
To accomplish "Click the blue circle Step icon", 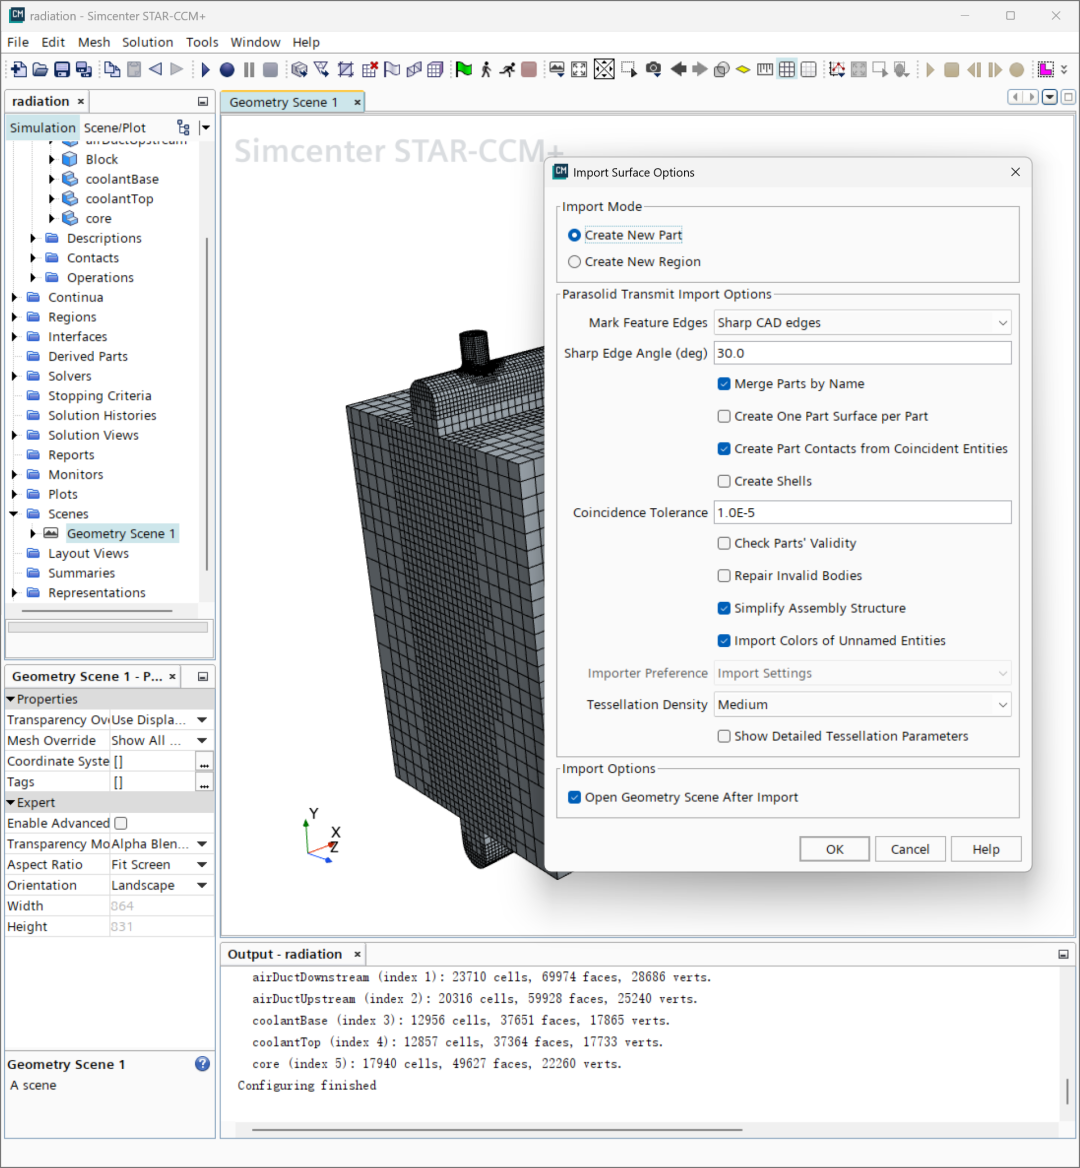I will [x=227, y=70].
